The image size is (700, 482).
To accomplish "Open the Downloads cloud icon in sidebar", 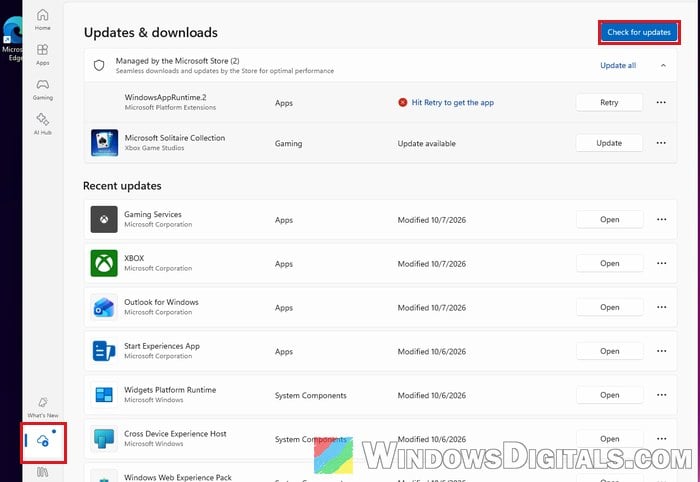I will click(x=43, y=441).
